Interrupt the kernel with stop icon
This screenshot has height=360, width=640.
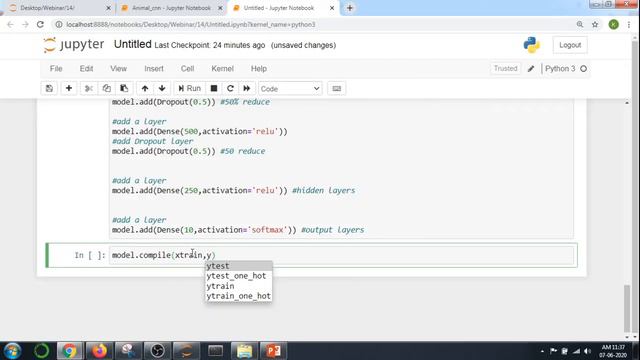tap(213, 89)
